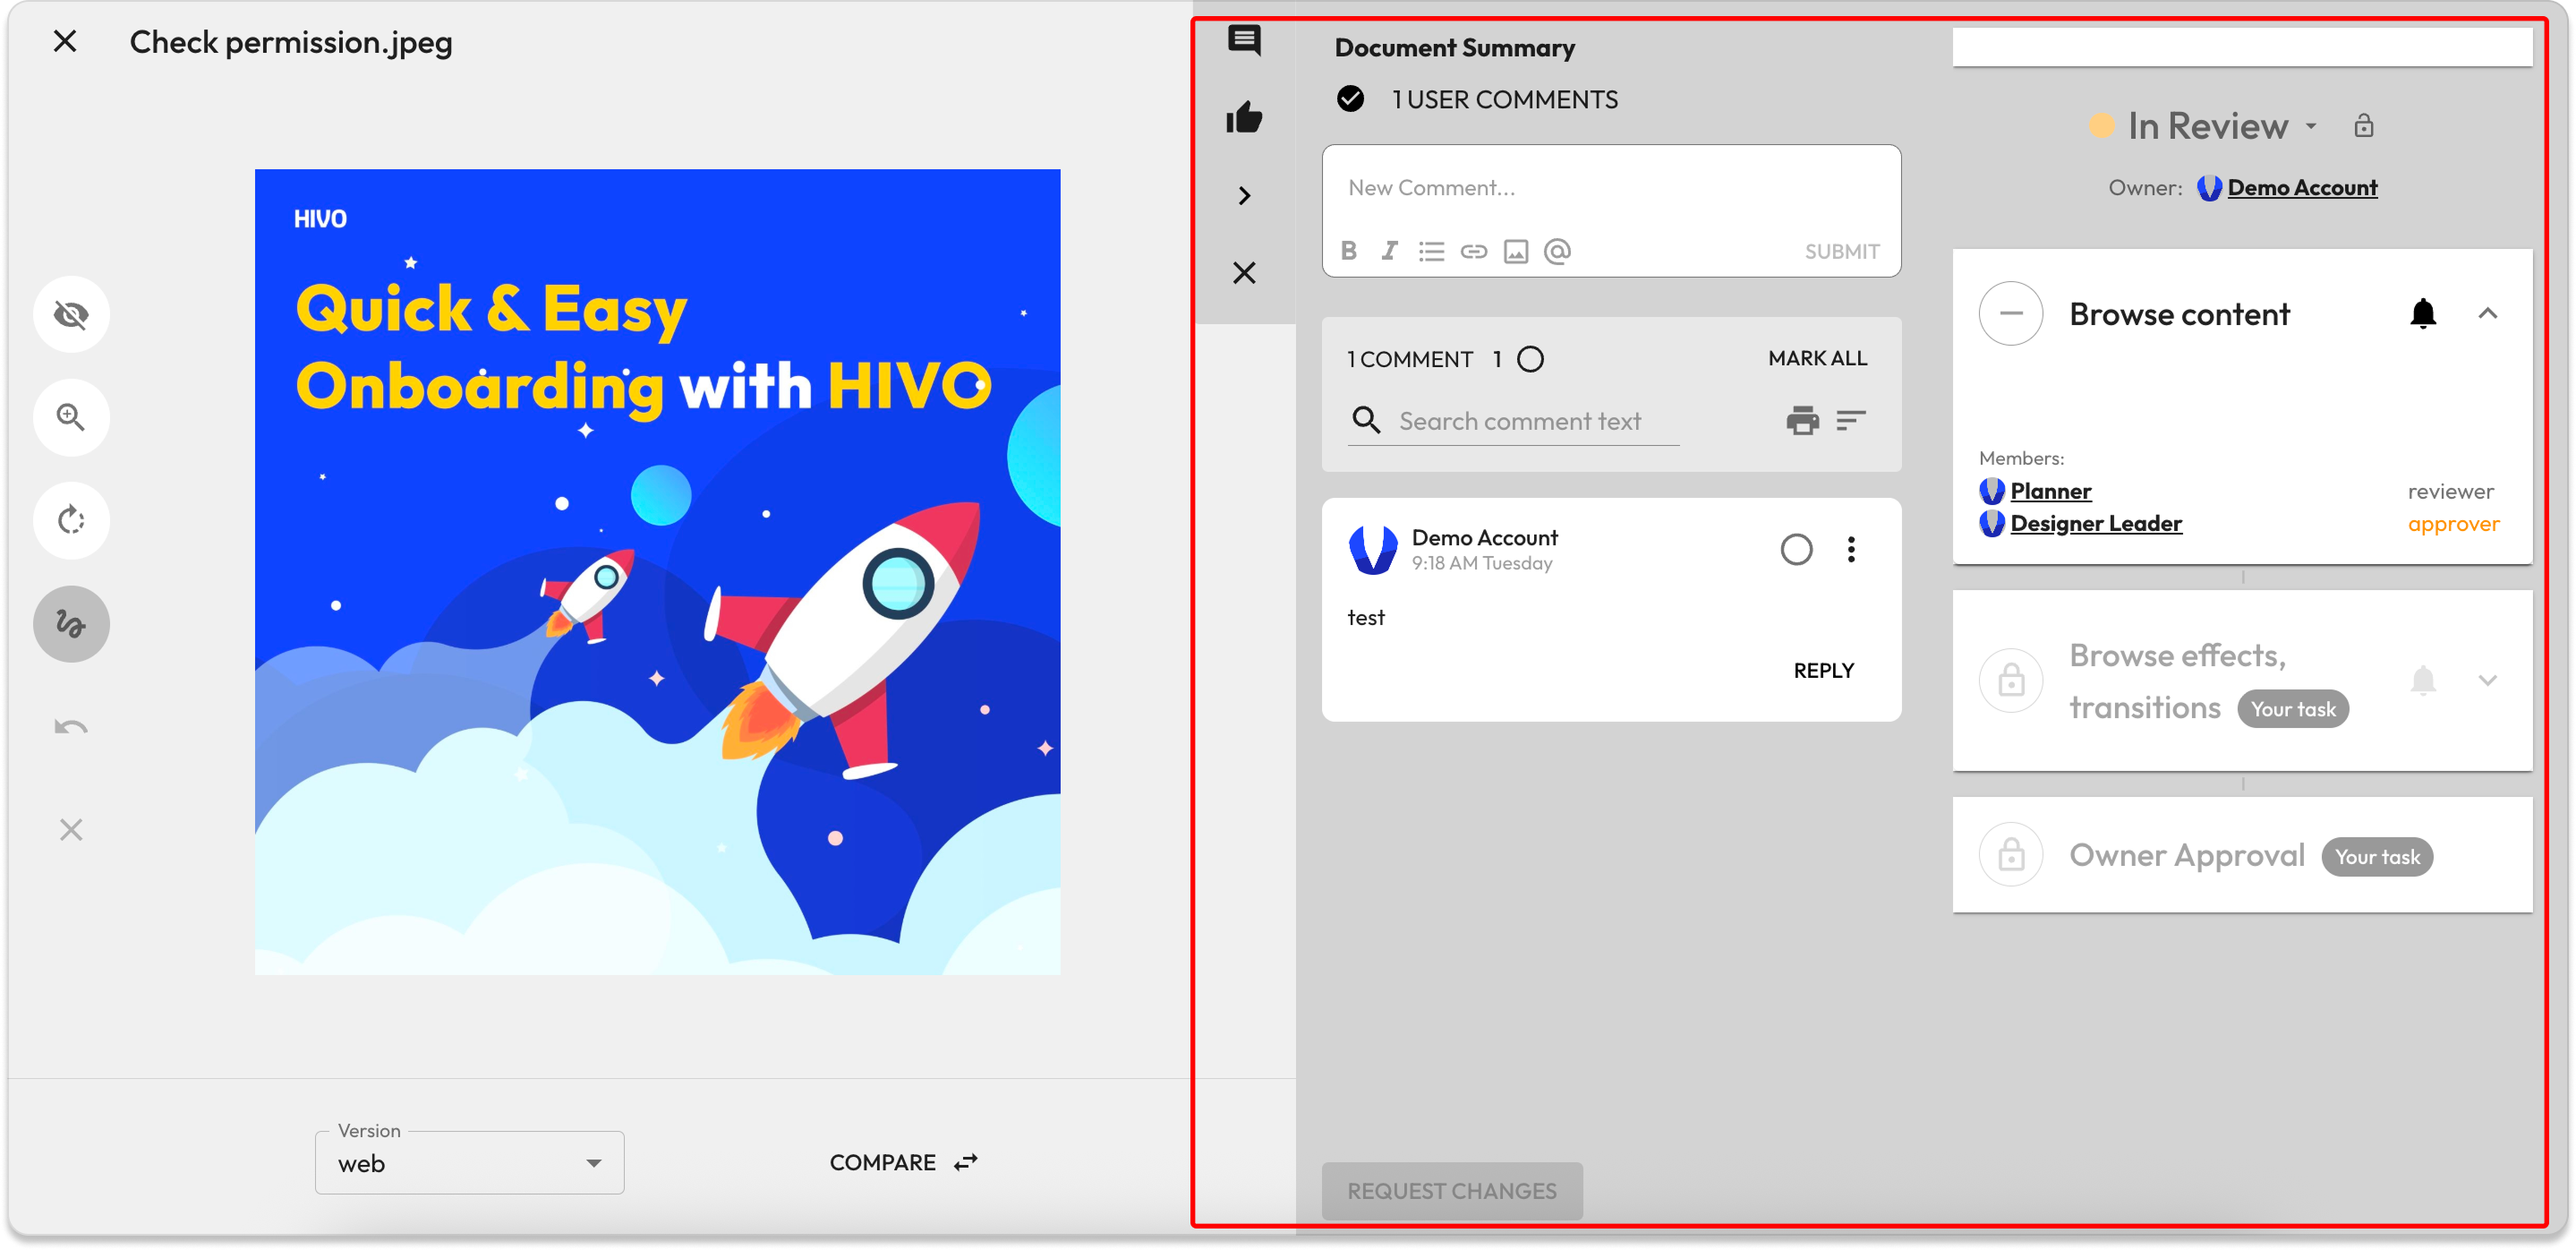This screenshot has height=1250, width=2576.
Task: Click the zoom-in magnifier tool
Action: [71, 417]
